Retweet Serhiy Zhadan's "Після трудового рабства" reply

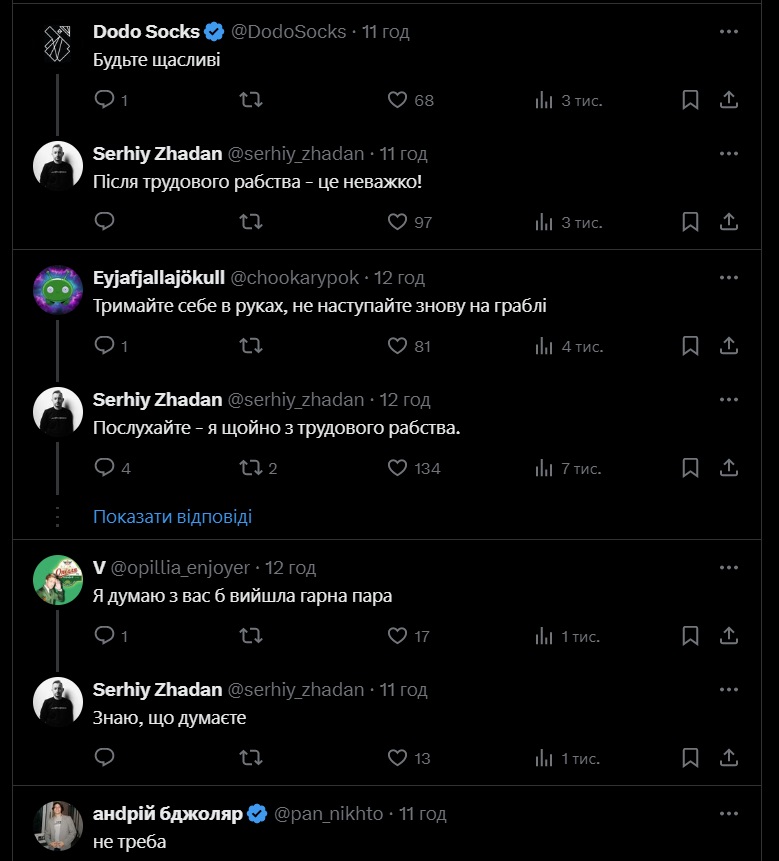252,222
